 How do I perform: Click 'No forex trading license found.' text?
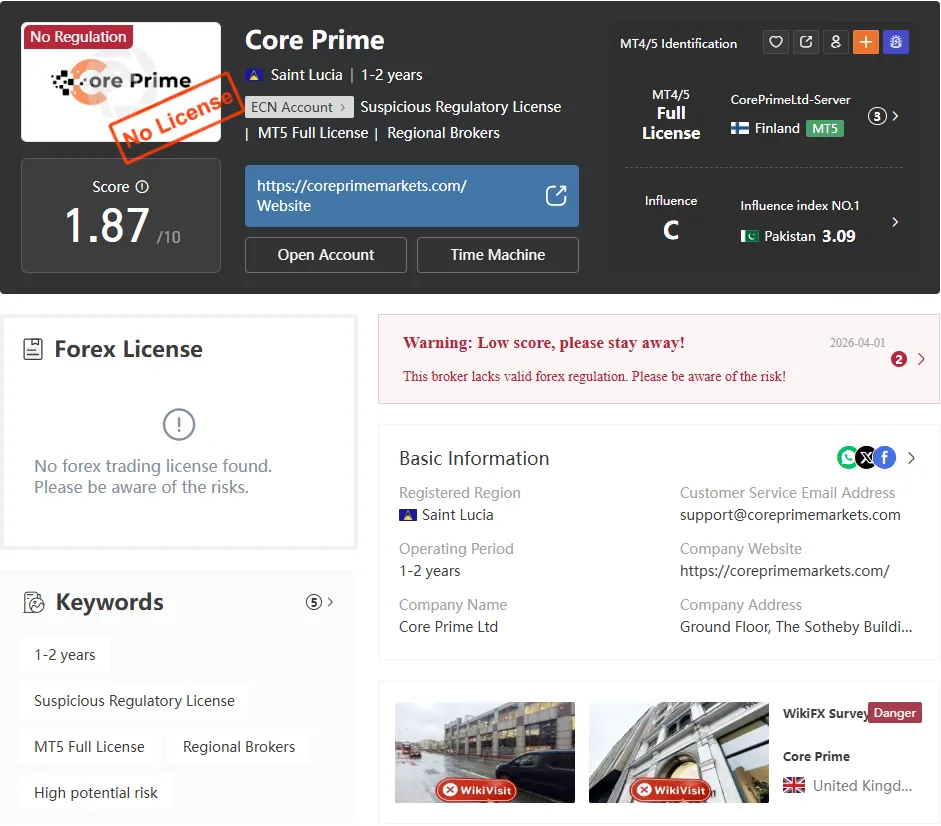point(153,466)
